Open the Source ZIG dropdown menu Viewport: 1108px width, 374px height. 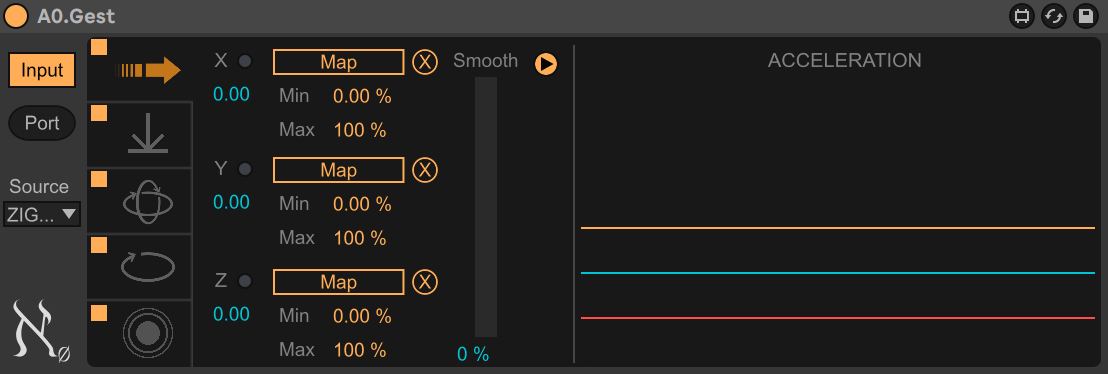42,214
